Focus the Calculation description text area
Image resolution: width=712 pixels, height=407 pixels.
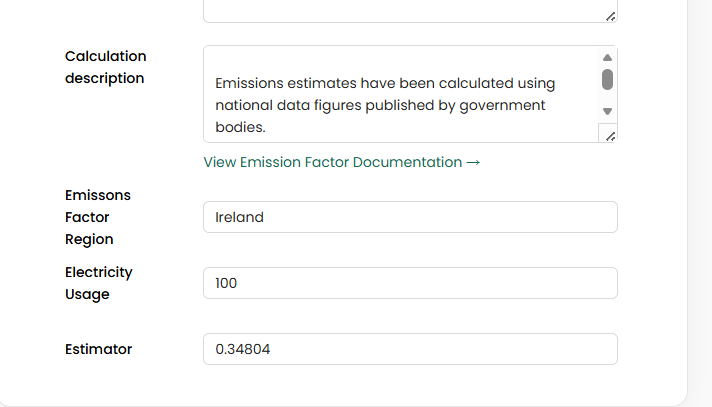400,95
